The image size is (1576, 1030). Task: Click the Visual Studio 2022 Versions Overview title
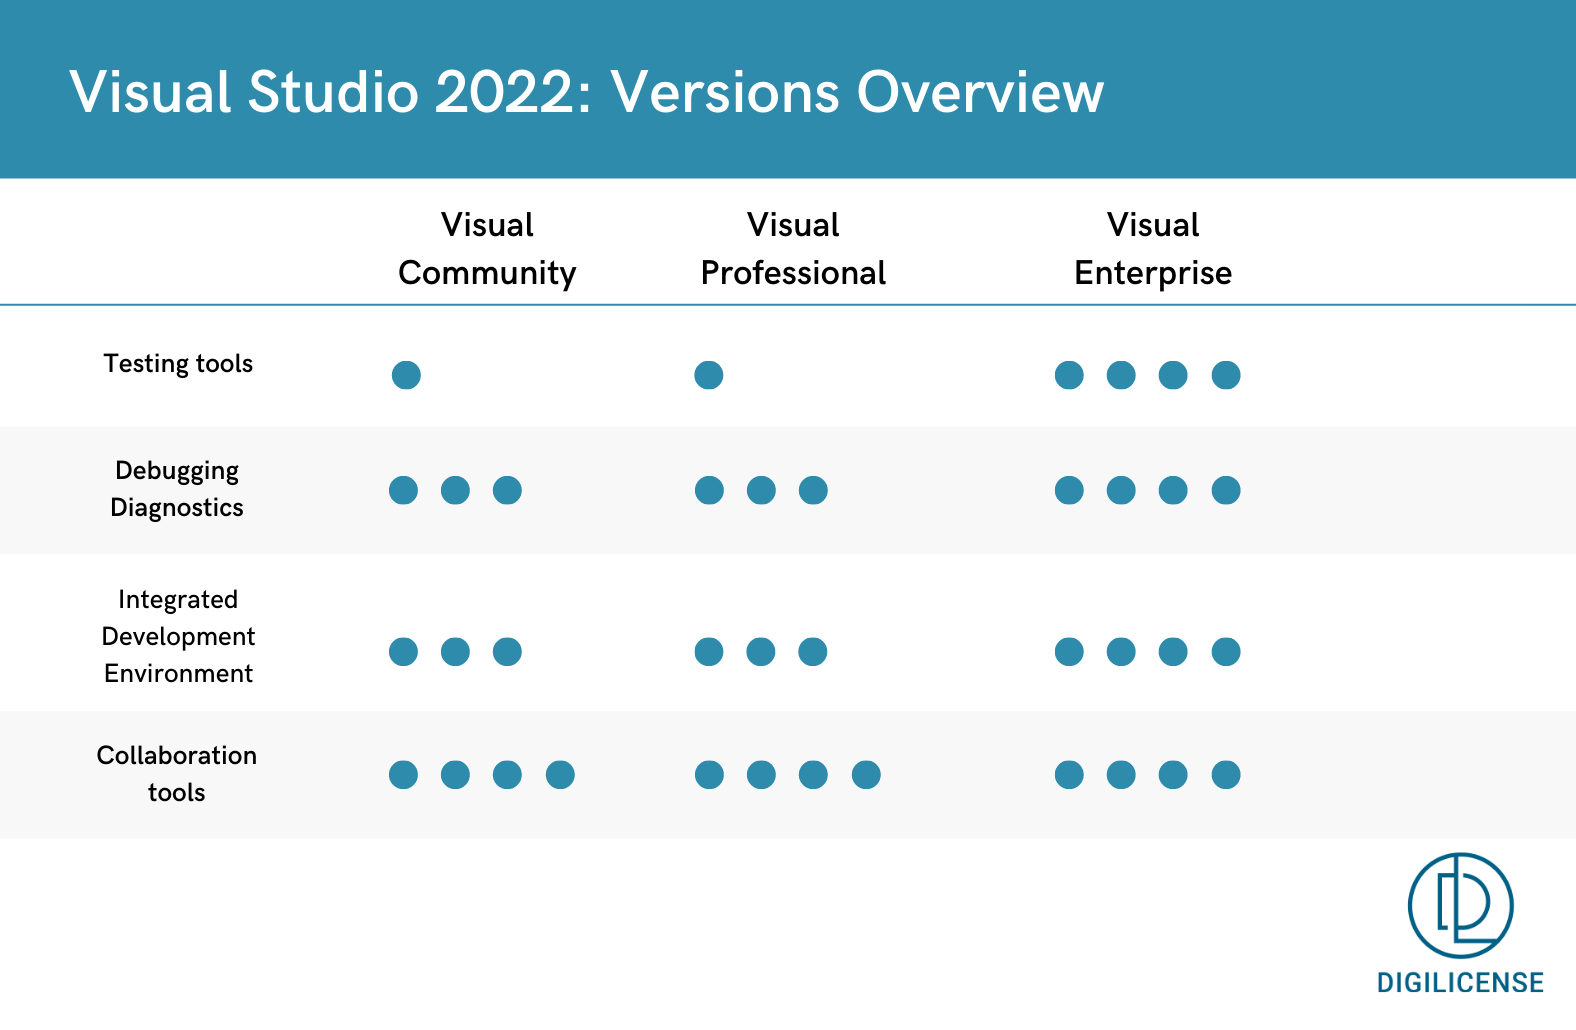(586, 92)
